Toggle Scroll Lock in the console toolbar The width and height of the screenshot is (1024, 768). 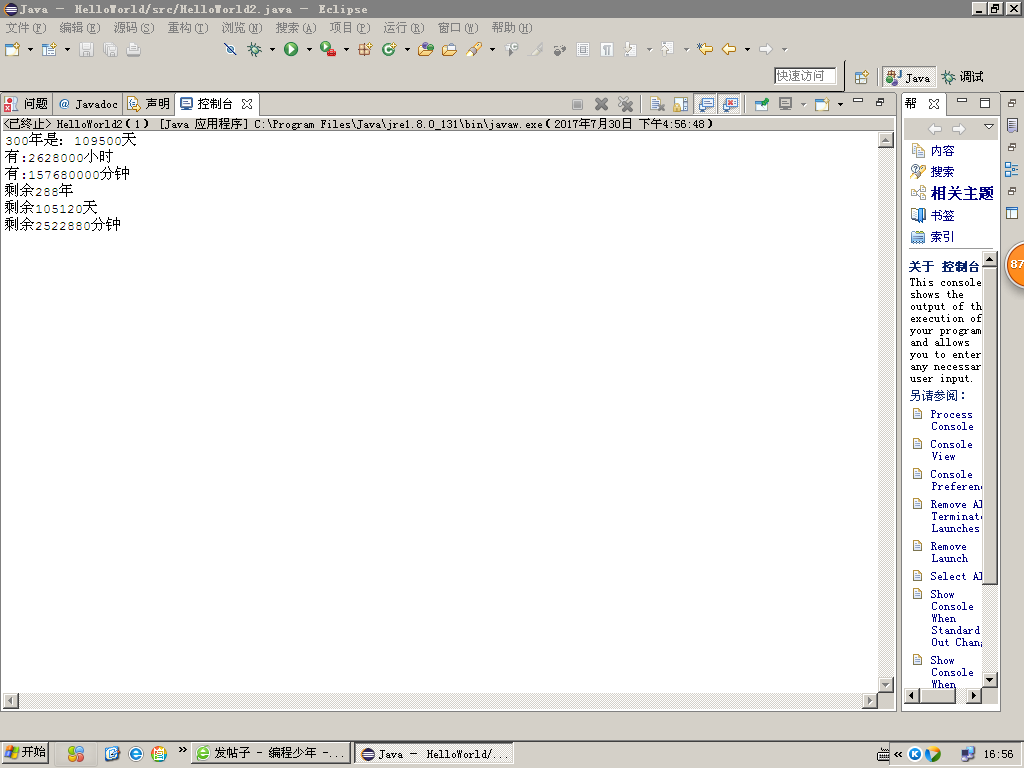click(681, 104)
